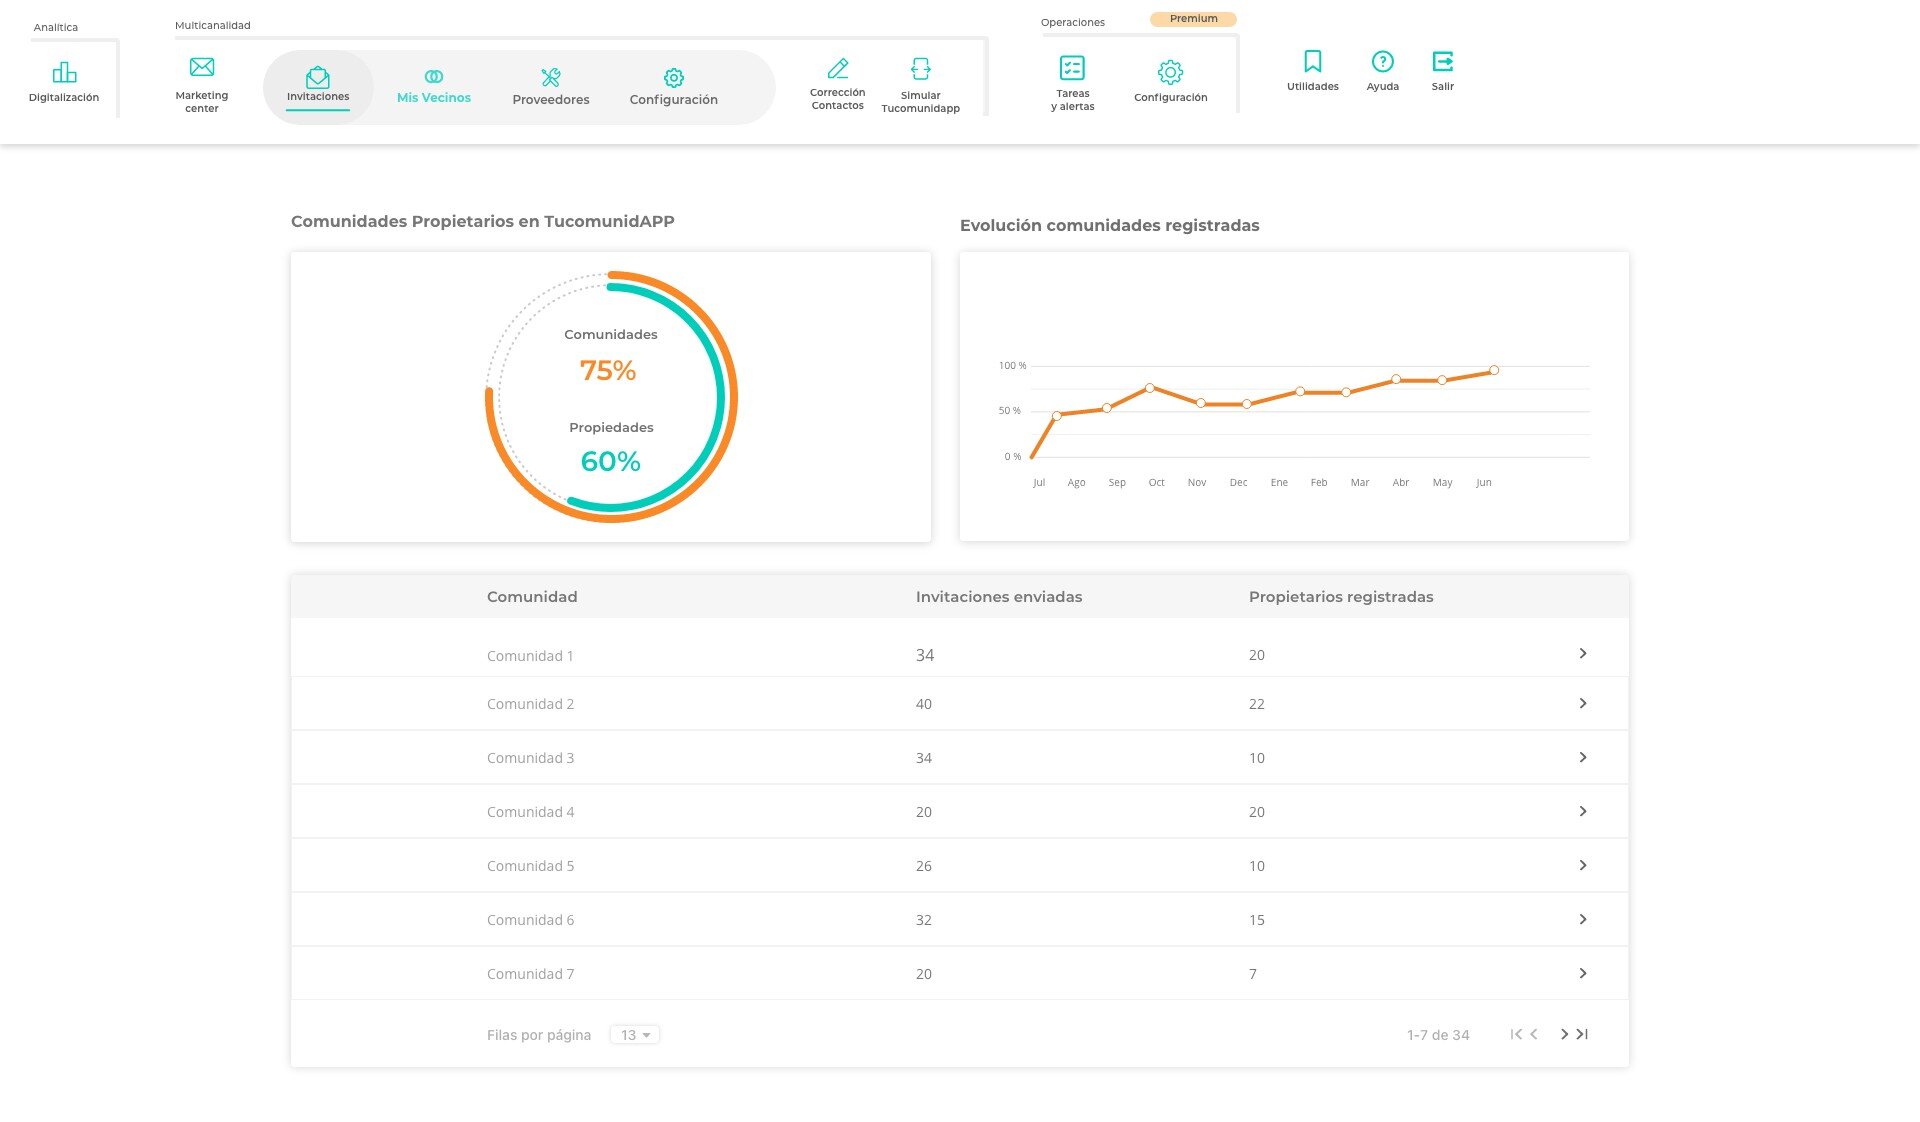Image resolution: width=1920 pixels, height=1122 pixels.
Task: Jump to last page of table
Action: [x=1583, y=1035]
